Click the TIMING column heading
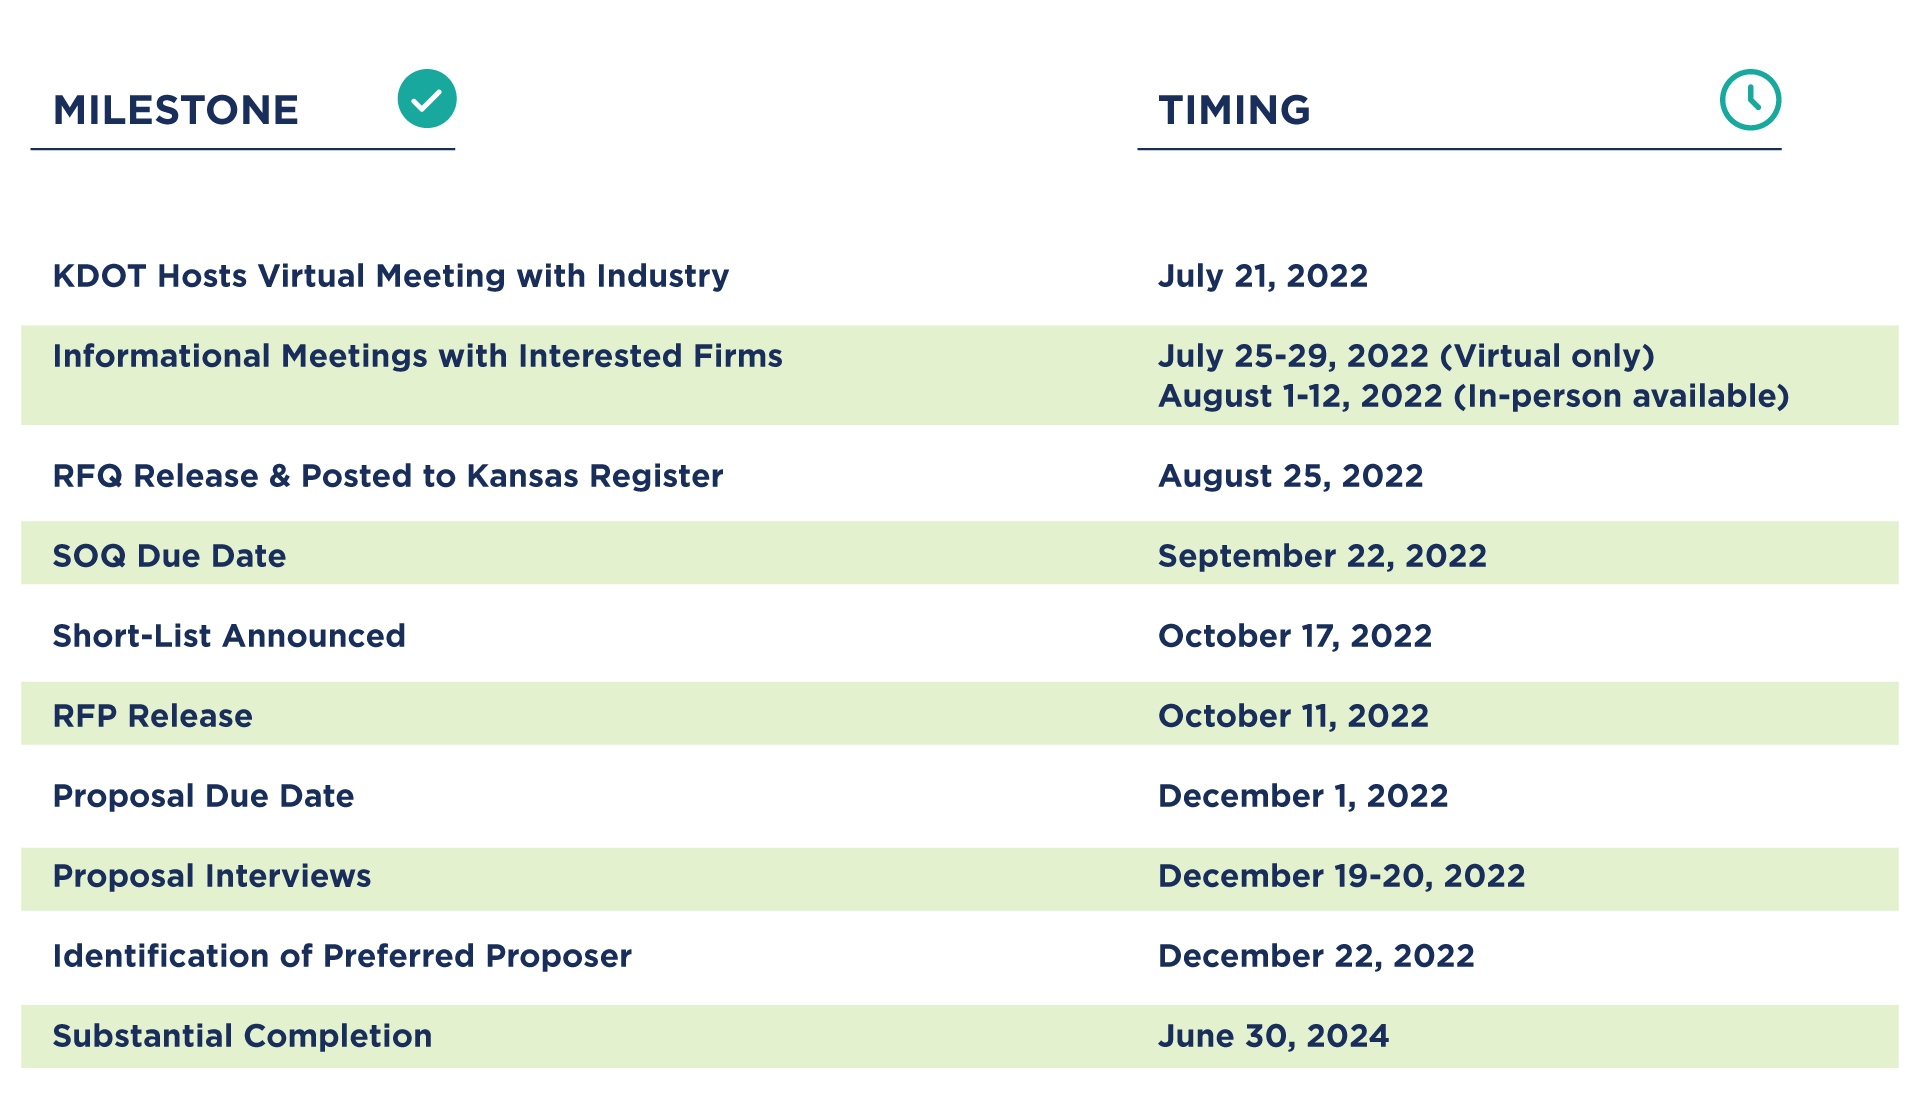Screen dimensions: 1920x1118 pyautogui.click(x=1234, y=110)
